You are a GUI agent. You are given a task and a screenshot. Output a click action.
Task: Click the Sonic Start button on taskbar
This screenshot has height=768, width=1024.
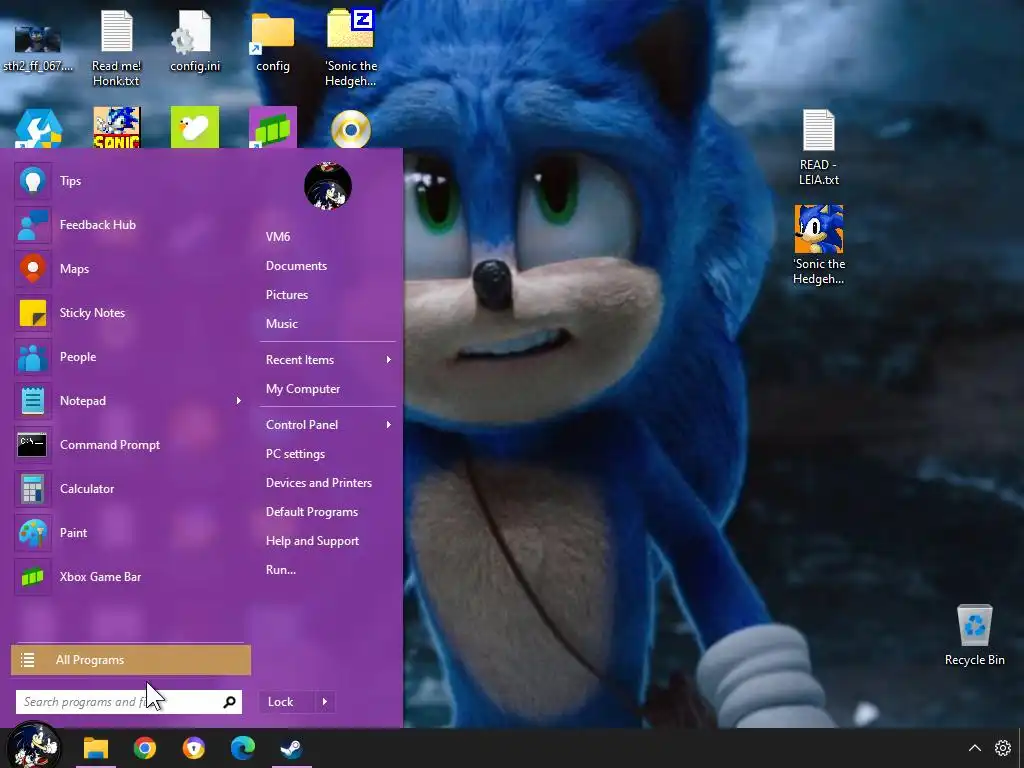click(33, 746)
